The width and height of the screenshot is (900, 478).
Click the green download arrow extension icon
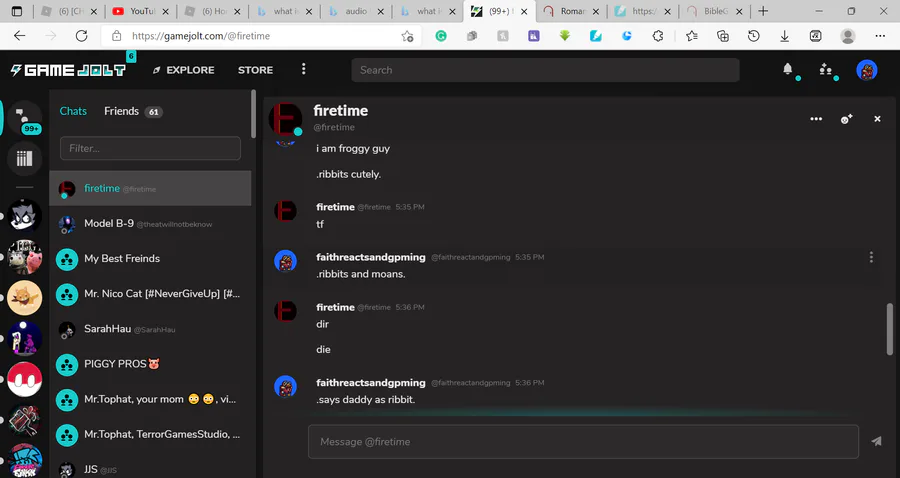565,36
